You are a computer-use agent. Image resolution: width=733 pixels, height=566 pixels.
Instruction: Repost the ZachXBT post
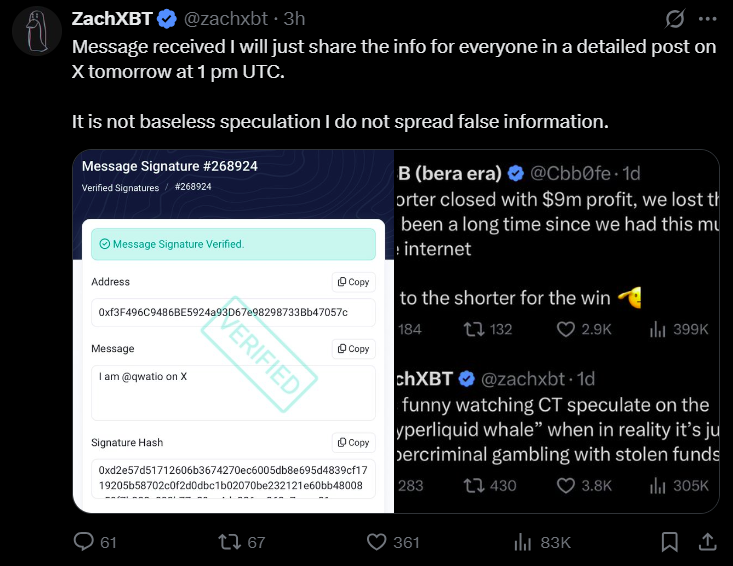pyautogui.click(x=231, y=542)
